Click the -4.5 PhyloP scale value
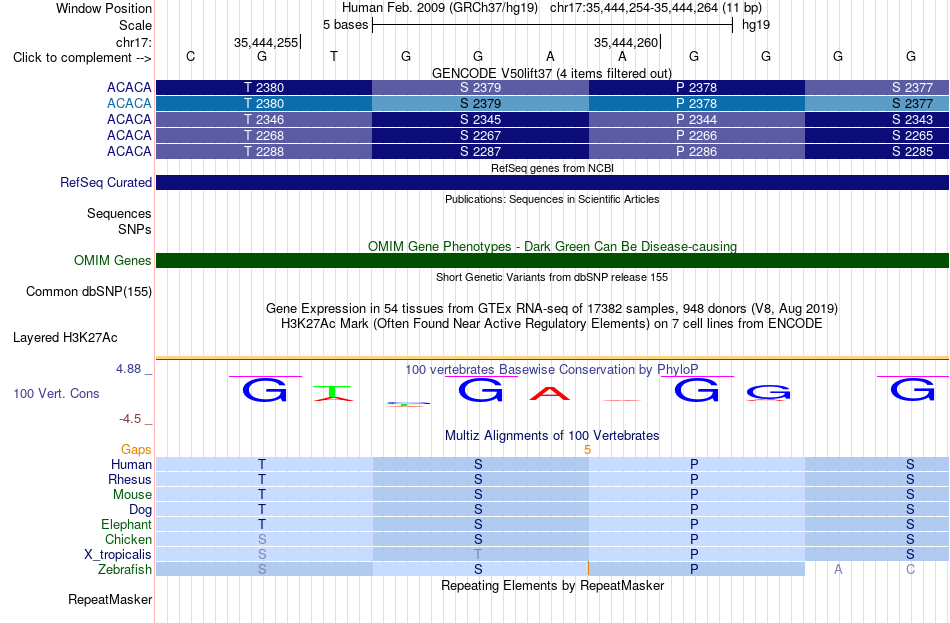Image resolution: width=950 pixels, height=623 pixels. (130, 419)
